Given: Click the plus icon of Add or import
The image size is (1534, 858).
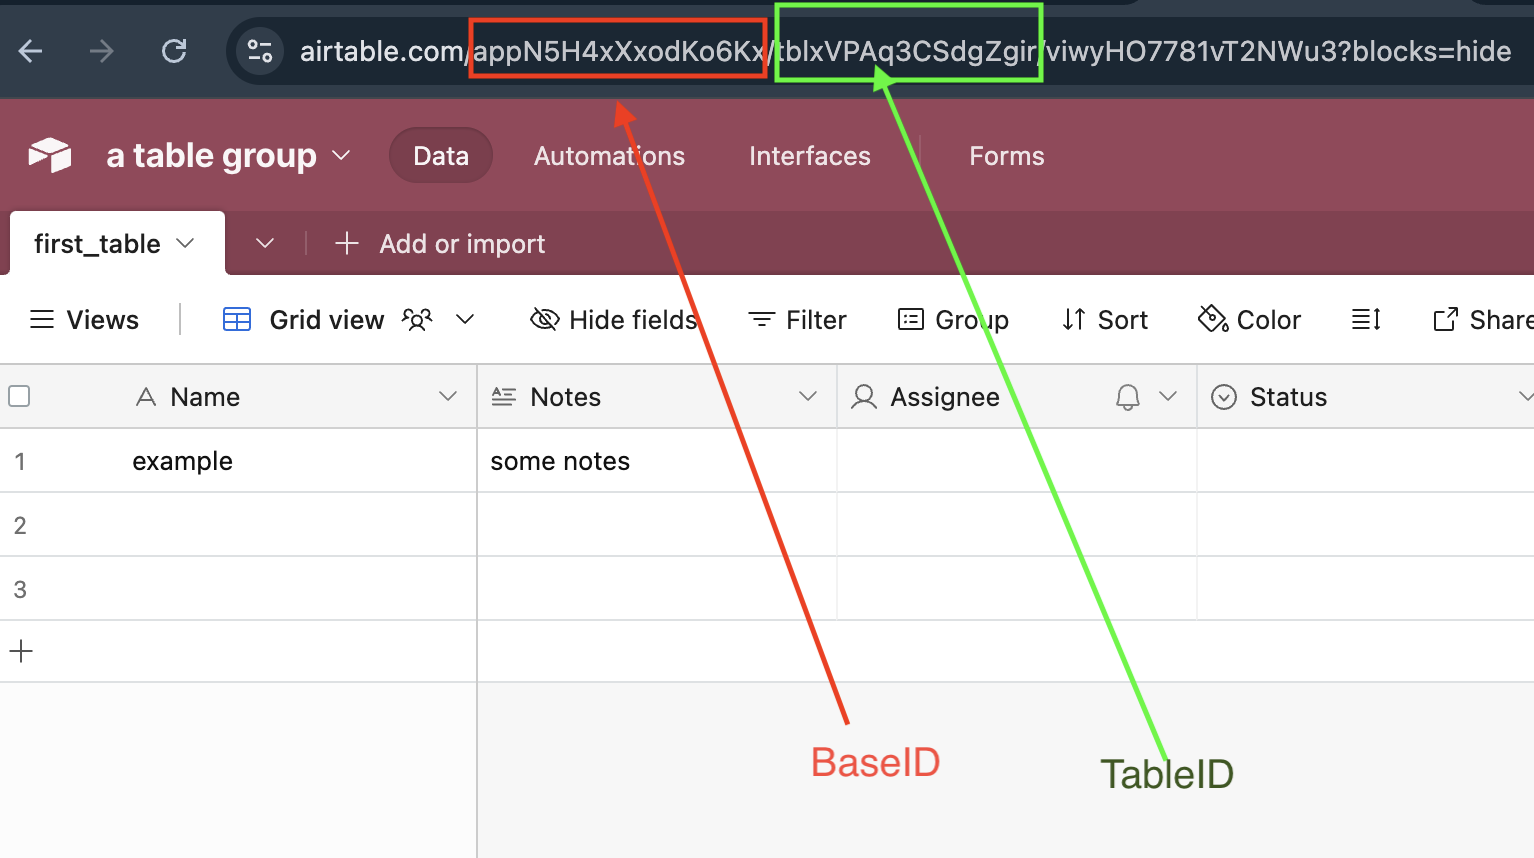Looking at the screenshot, I should pyautogui.click(x=347, y=243).
